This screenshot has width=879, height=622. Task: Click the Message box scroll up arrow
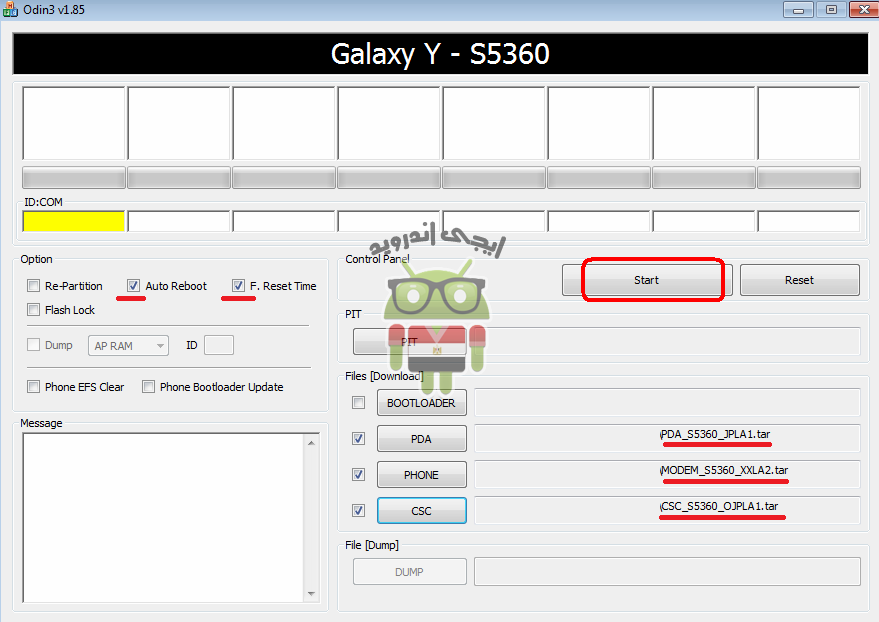tap(312, 443)
